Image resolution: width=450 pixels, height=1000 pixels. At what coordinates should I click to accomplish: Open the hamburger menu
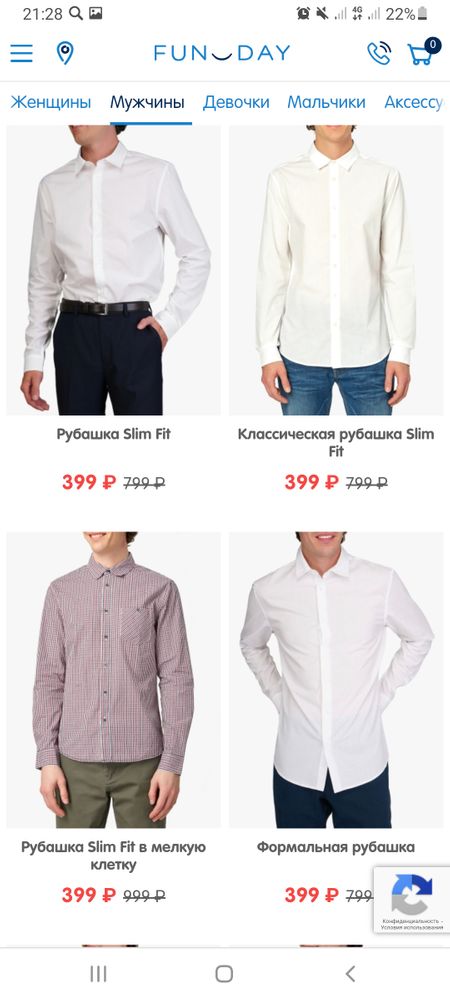[21, 53]
